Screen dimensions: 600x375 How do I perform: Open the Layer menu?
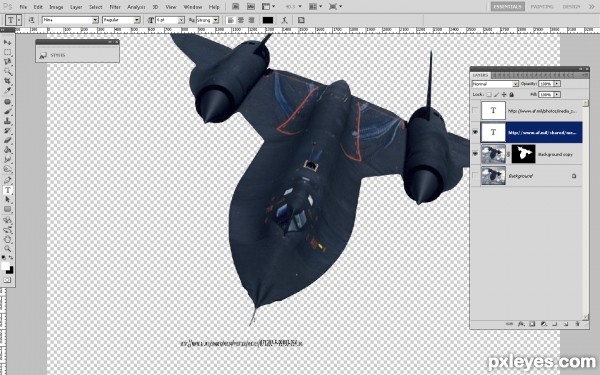pyautogui.click(x=76, y=7)
